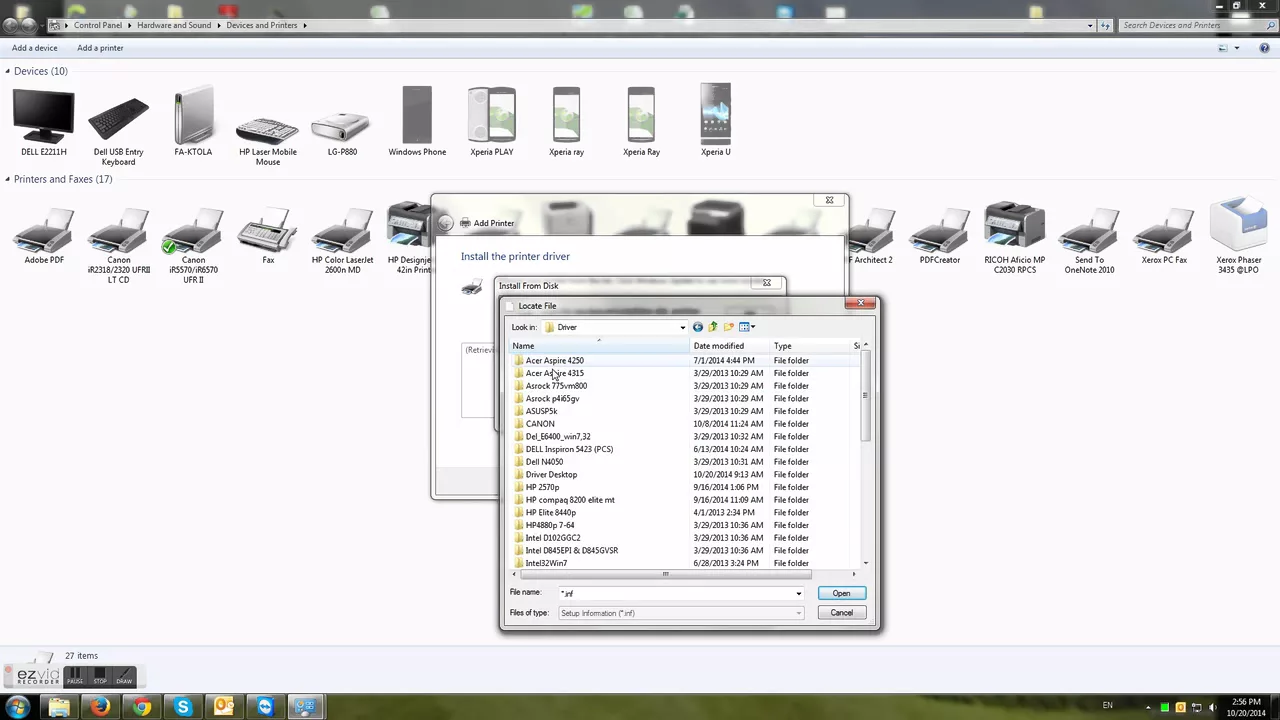Open Devices and Printers help icon
Image resolution: width=1280 pixels, height=720 pixels.
[1263, 48]
